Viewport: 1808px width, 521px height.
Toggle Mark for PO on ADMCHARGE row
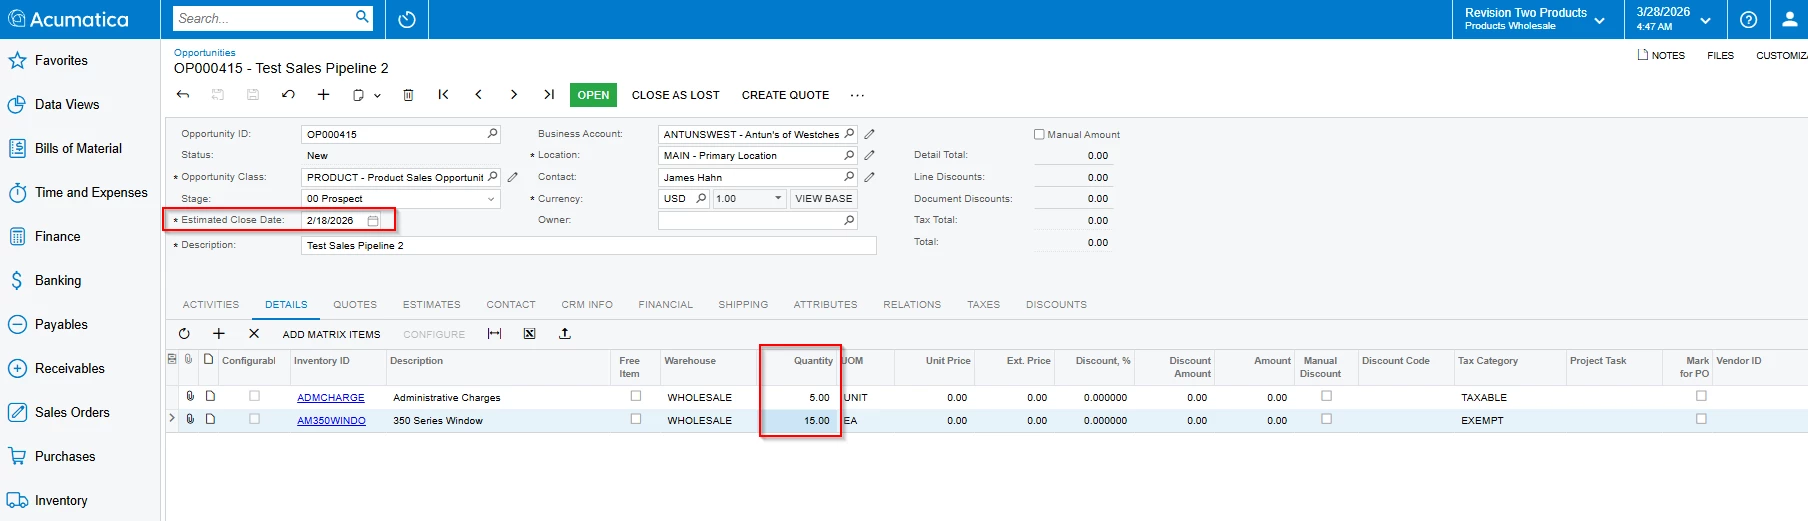click(x=1701, y=396)
